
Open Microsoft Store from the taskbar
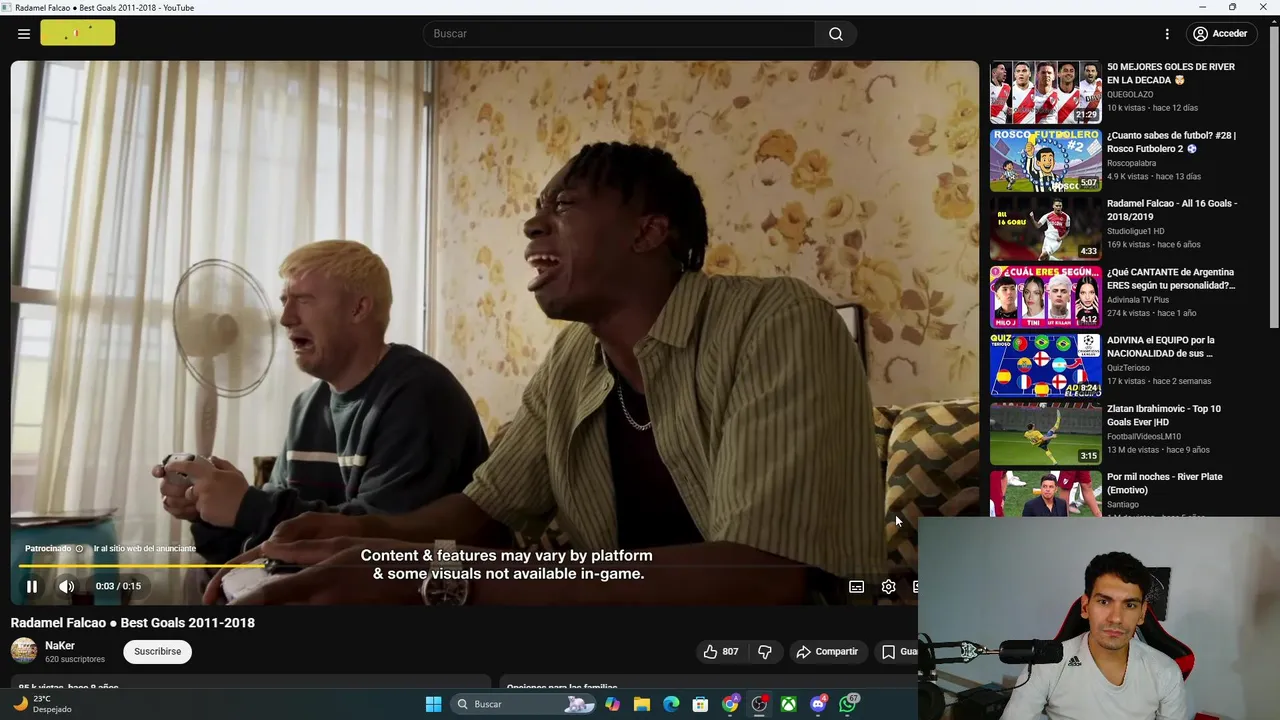[x=701, y=705]
